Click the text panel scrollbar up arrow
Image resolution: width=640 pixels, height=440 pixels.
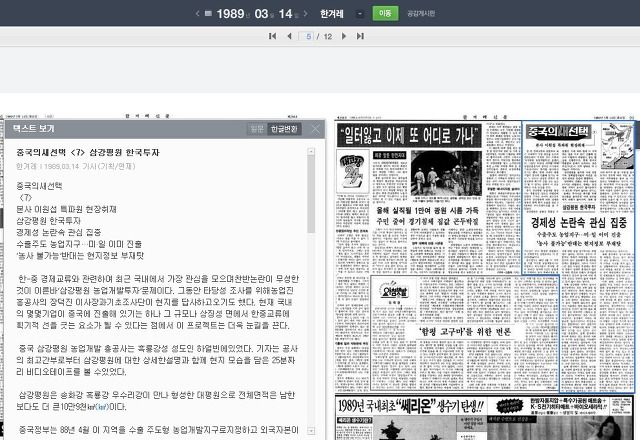(311, 151)
